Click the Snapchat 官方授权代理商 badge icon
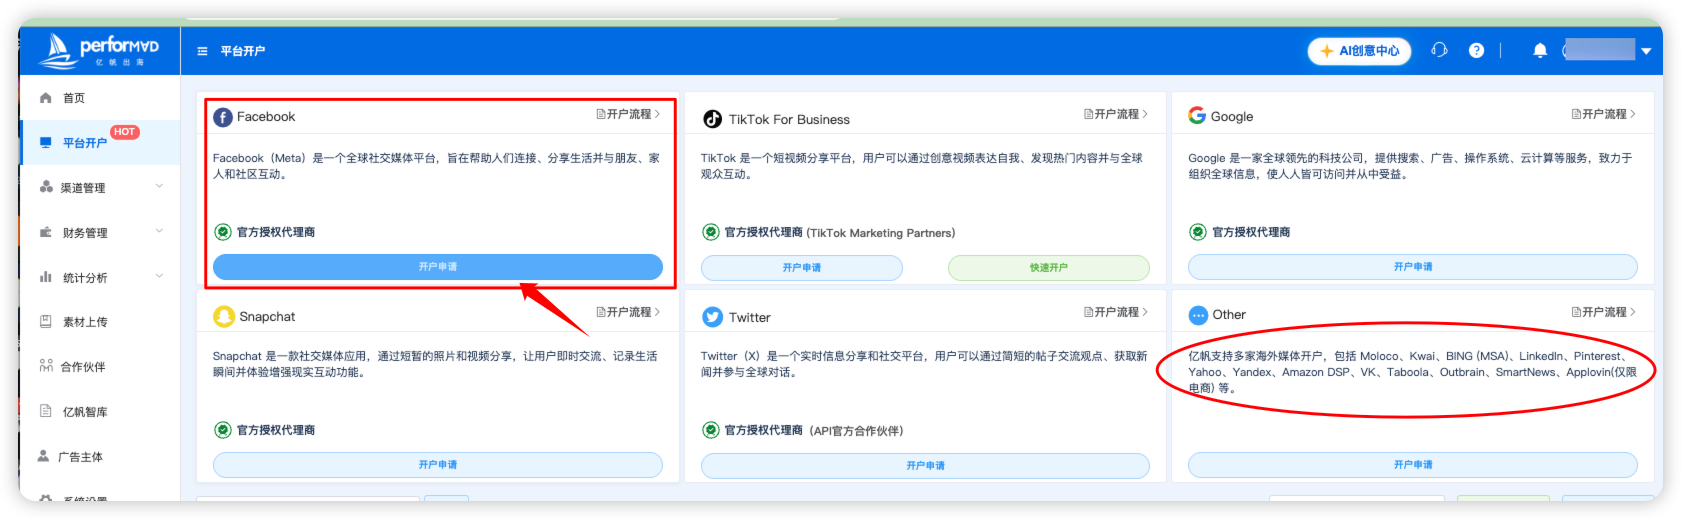 223,430
